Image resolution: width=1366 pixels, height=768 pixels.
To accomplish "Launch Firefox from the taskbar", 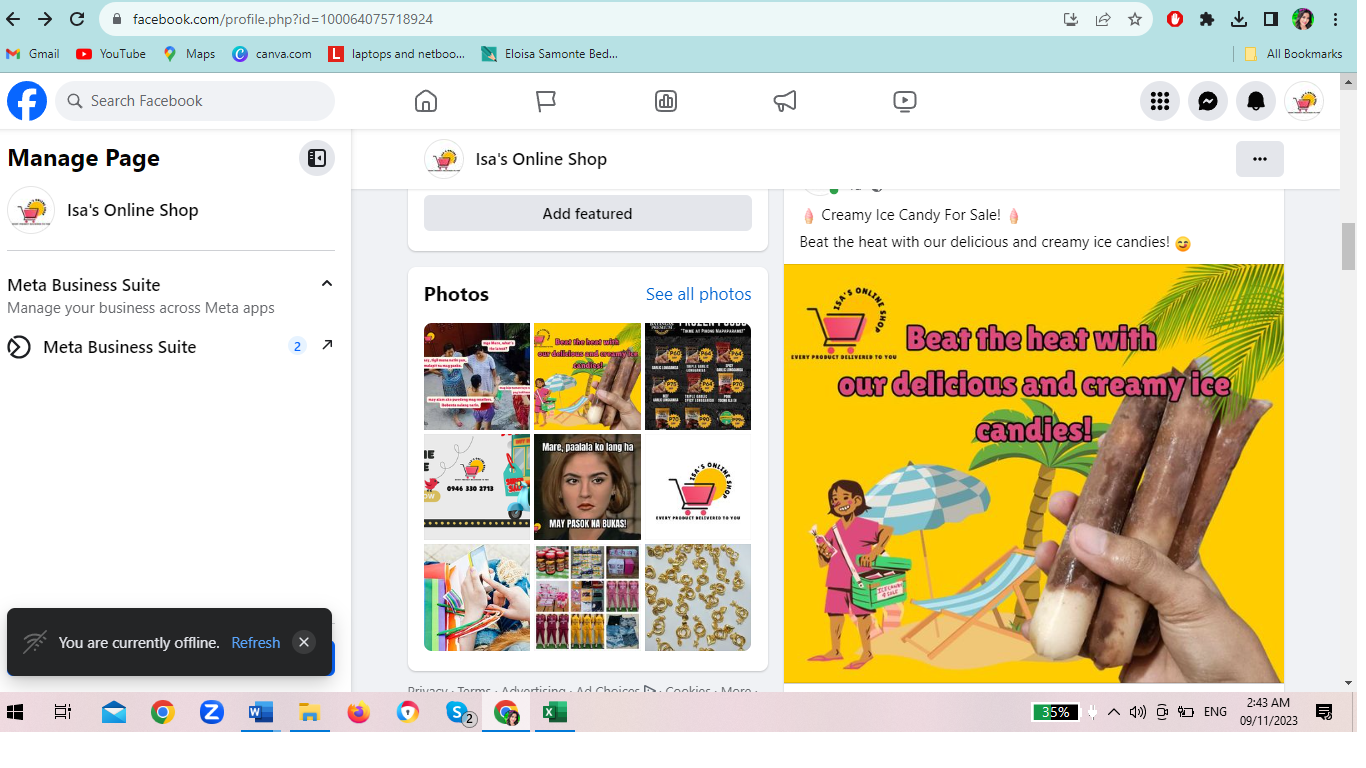I will (x=358, y=712).
